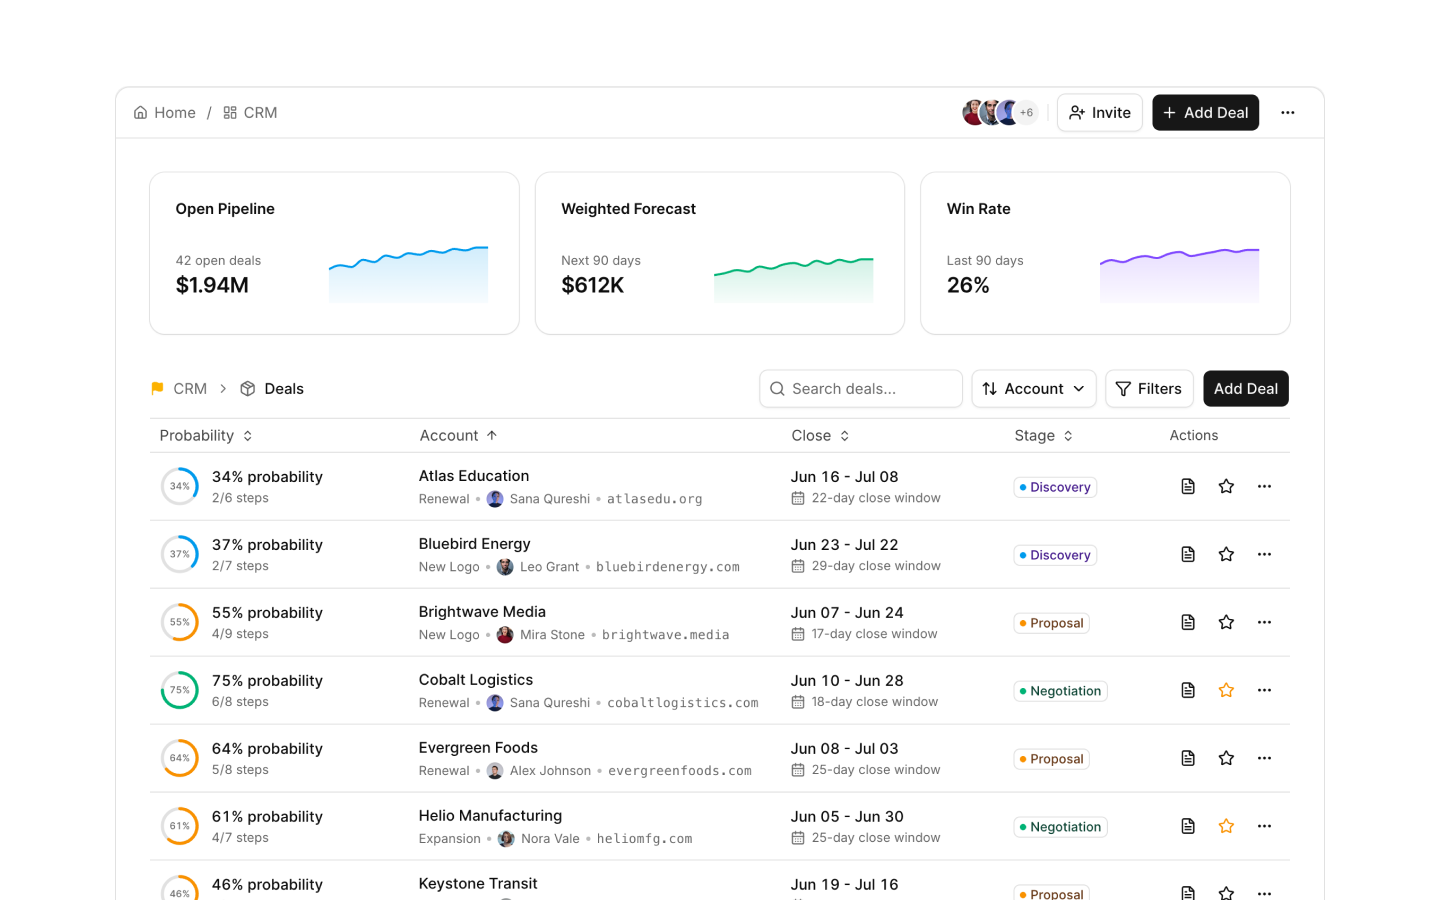The image size is (1440, 900).
Task: Click the Helio Manufacturing account name
Action: click(x=490, y=816)
